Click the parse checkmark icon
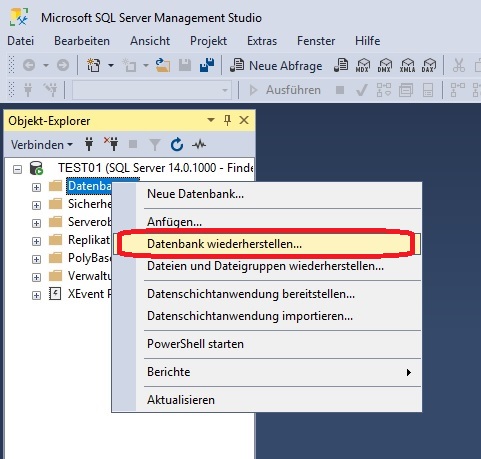481x459 pixels. (x=362, y=90)
